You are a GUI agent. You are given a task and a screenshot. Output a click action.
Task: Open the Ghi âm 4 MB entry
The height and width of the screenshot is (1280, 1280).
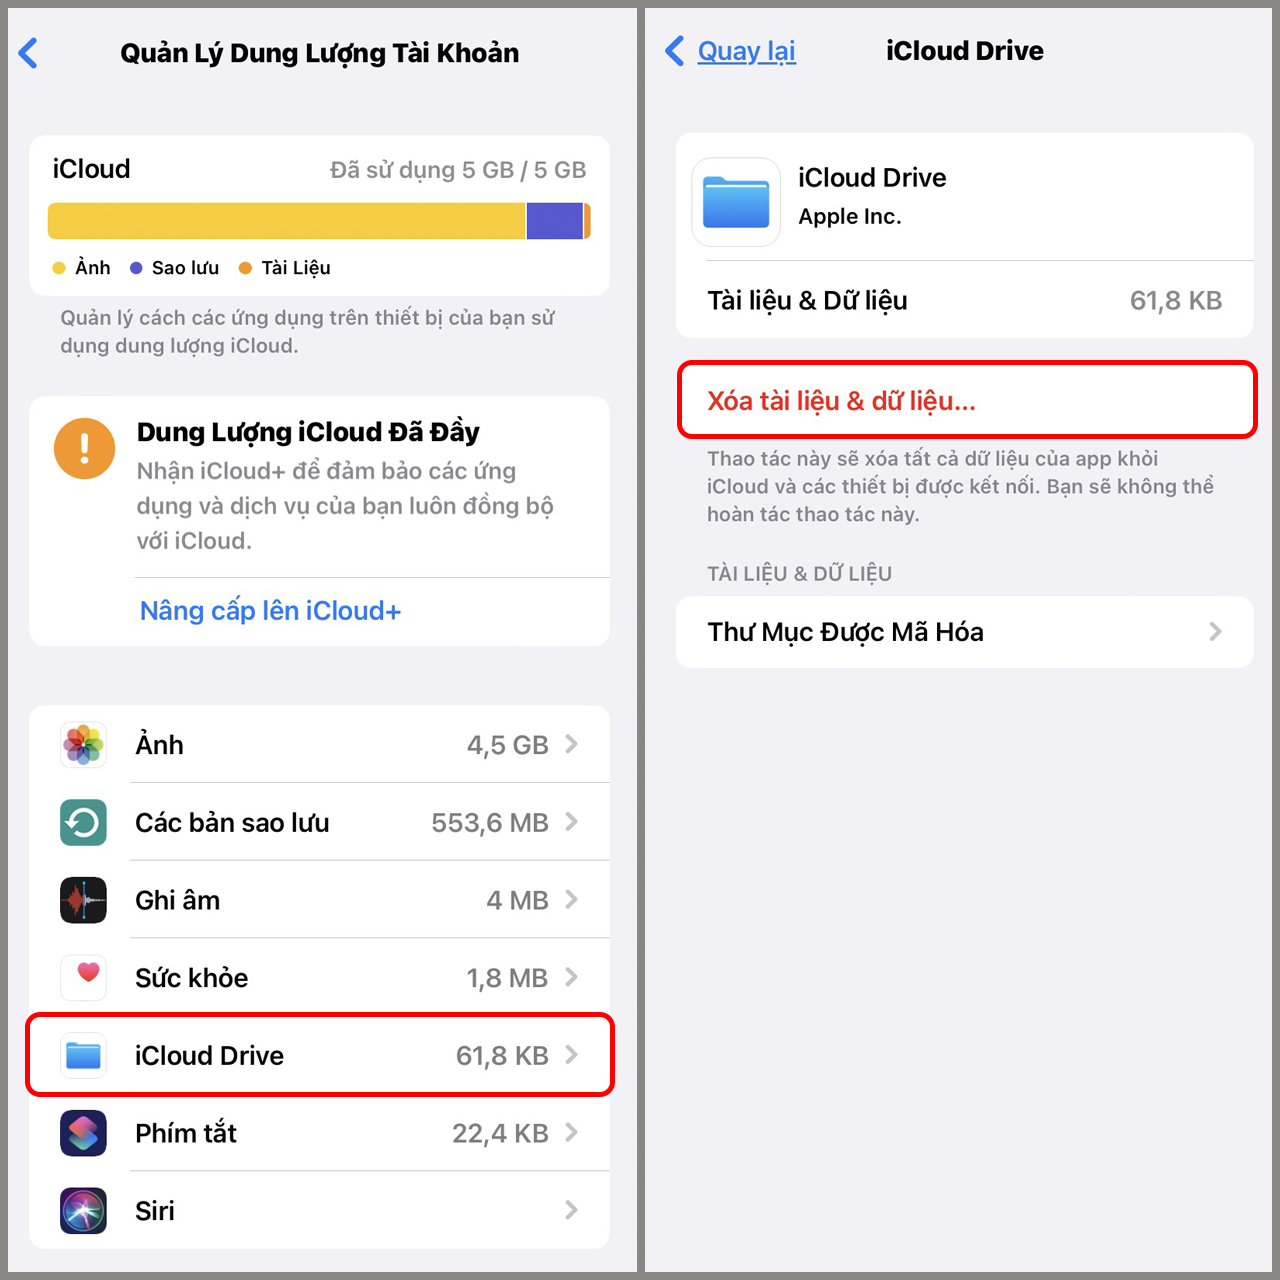pos(320,900)
